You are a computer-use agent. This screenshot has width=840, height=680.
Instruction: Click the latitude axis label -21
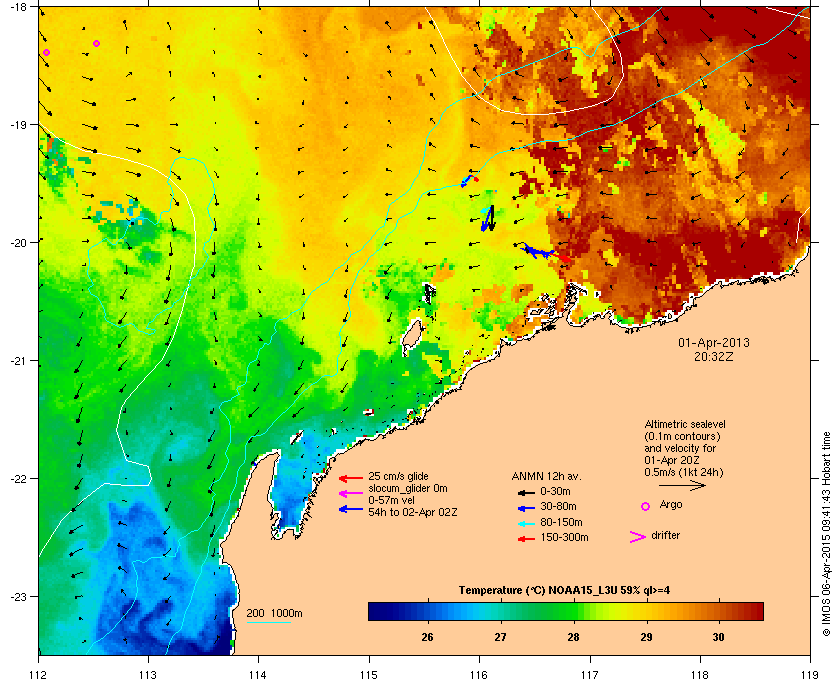point(18,361)
